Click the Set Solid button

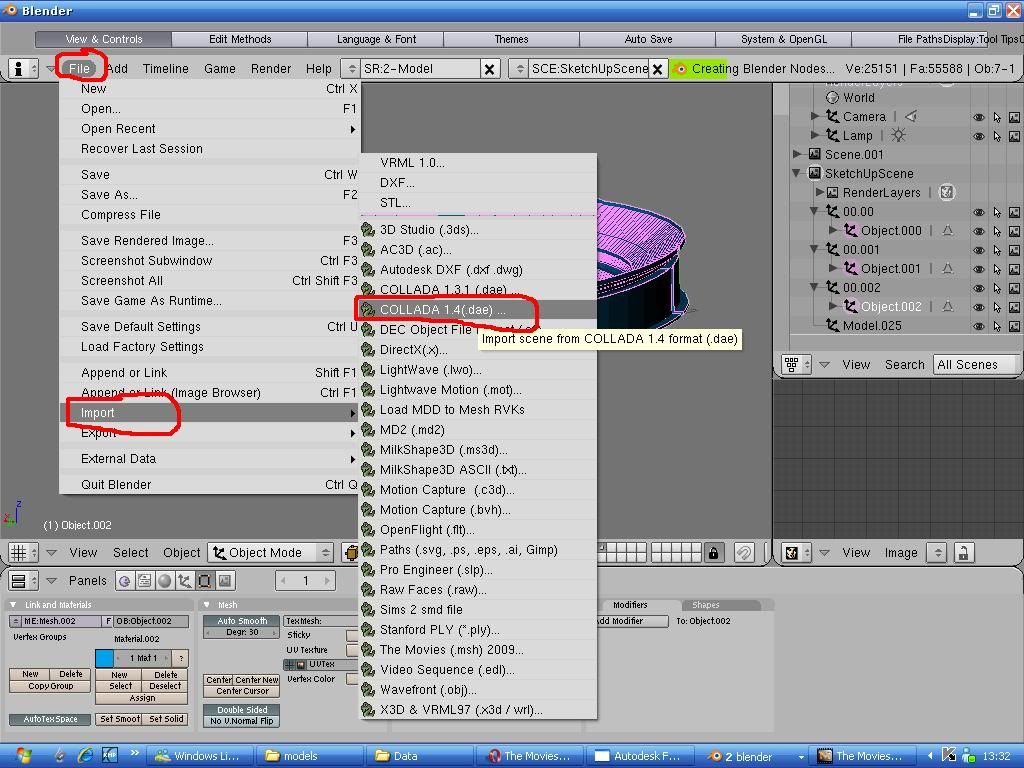pyautogui.click(x=166, y=719)
